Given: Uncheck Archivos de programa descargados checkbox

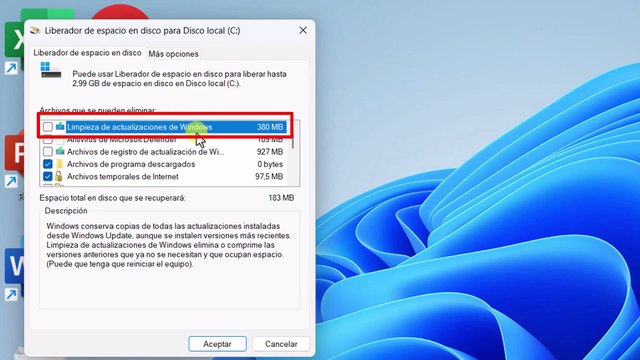Looking at the screenshot, I should coord(48,164).
